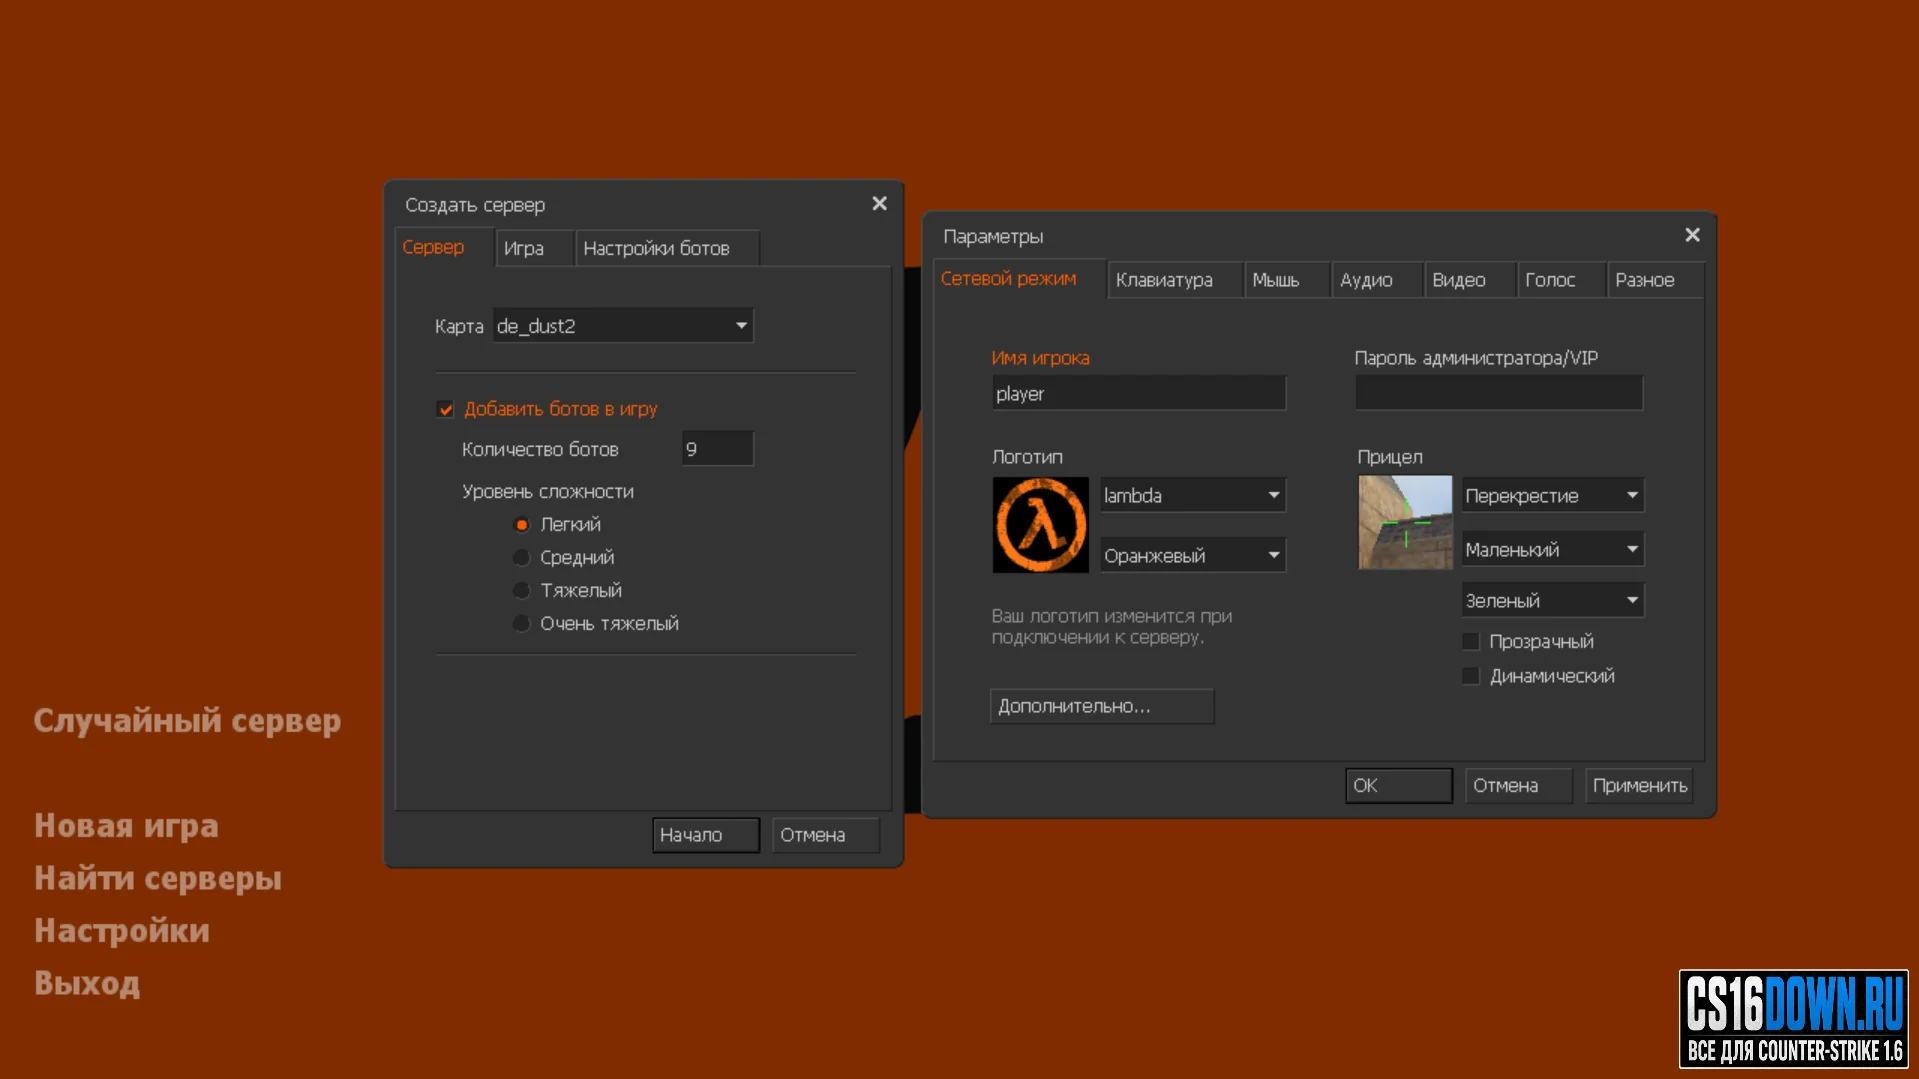Select the Сервер tab

444,247
